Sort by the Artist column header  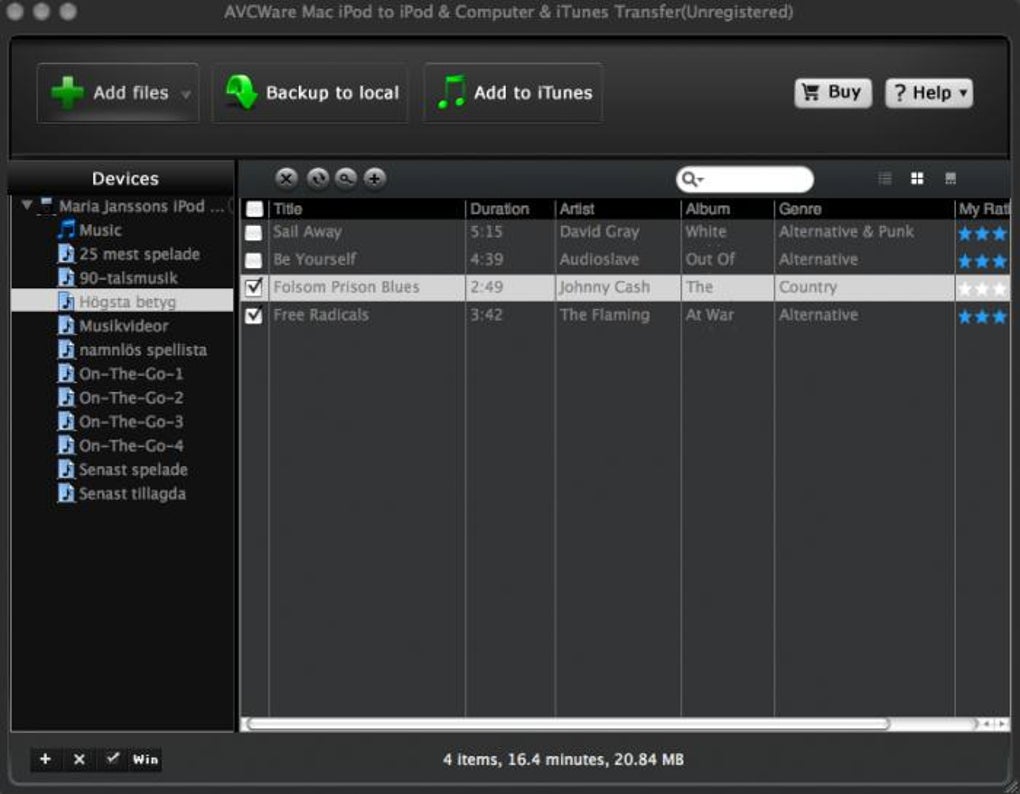point(617,209)
